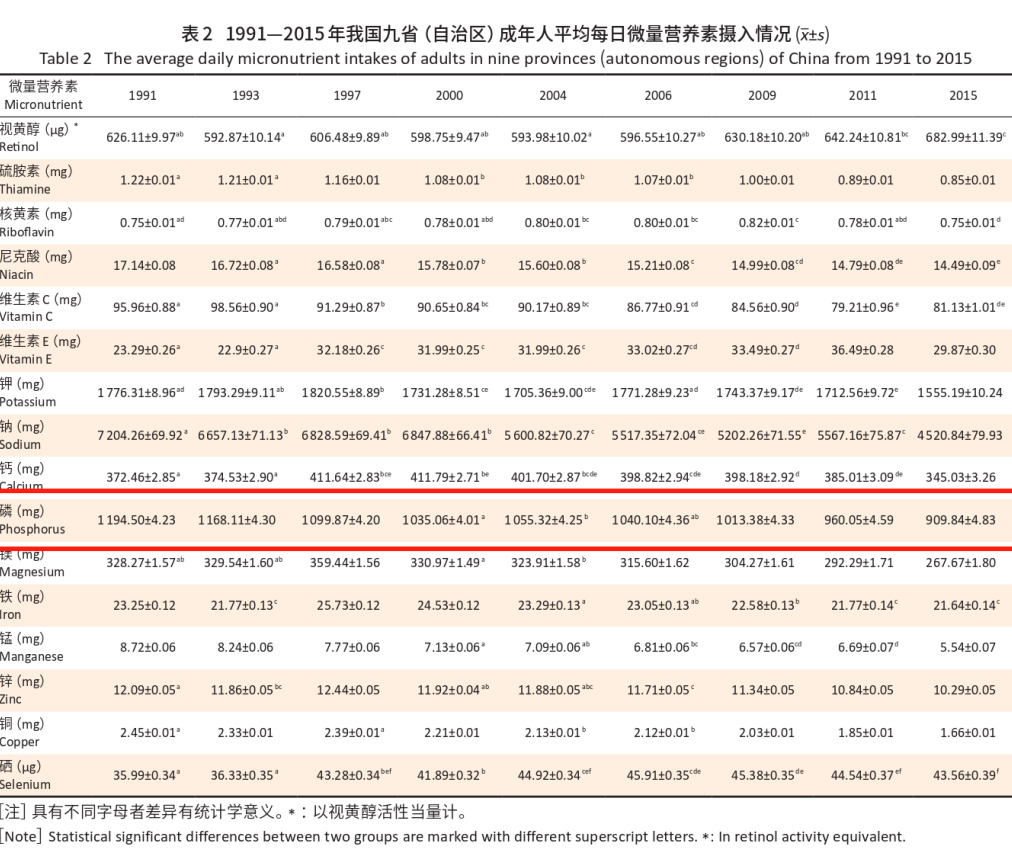
Task: Select the 2015 column header
Action: coord(963,96)
